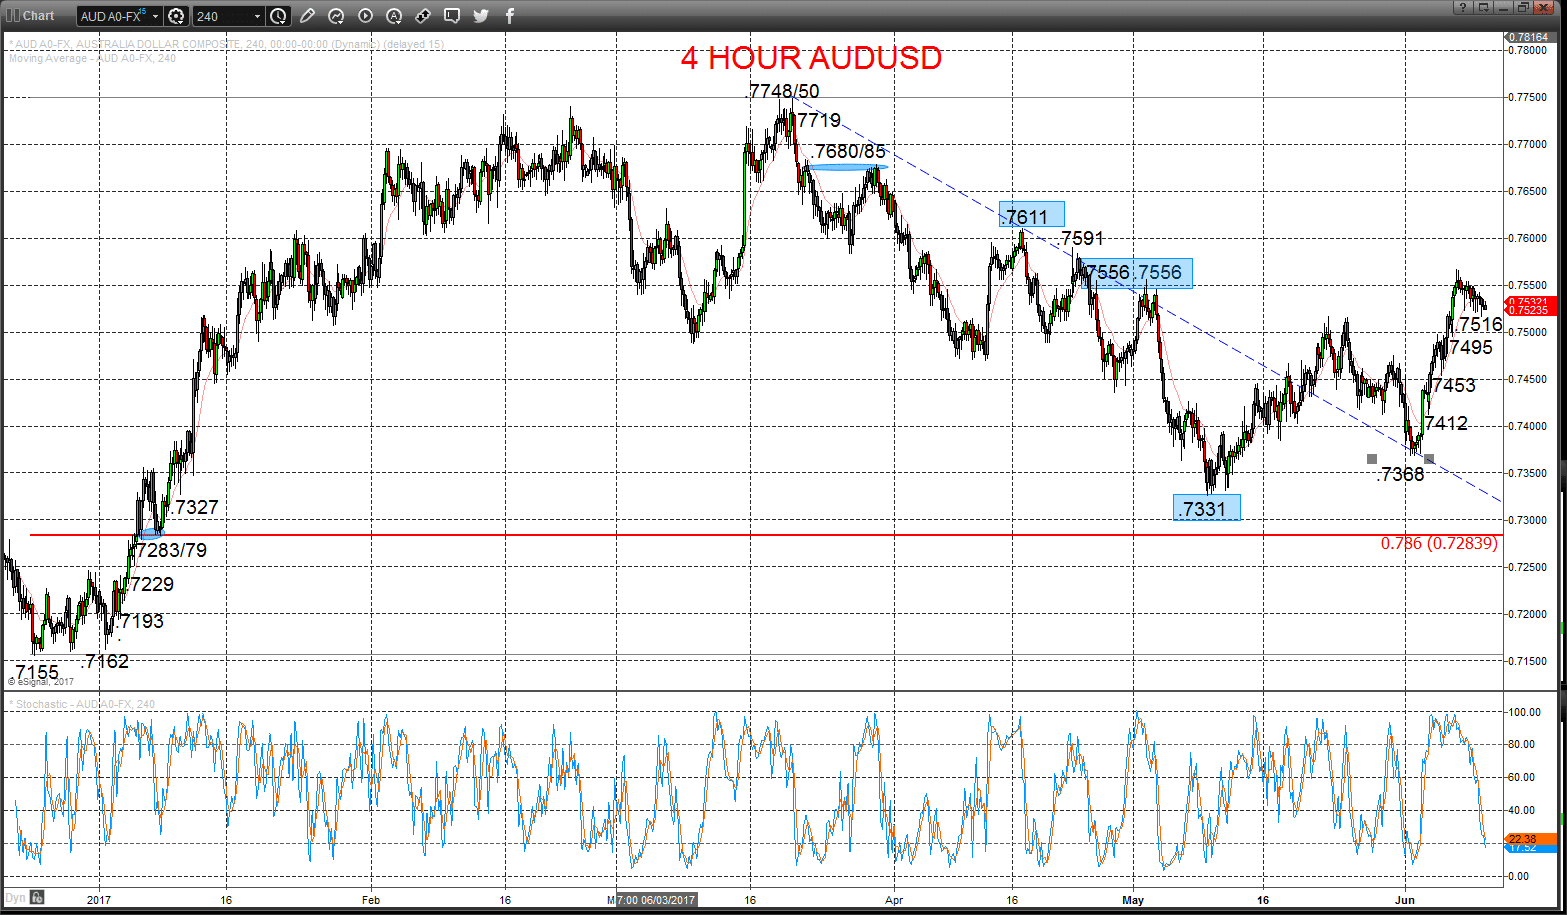
Task: Select the 7556 .7556 blue boxed label
Action: coord(1138,272)
